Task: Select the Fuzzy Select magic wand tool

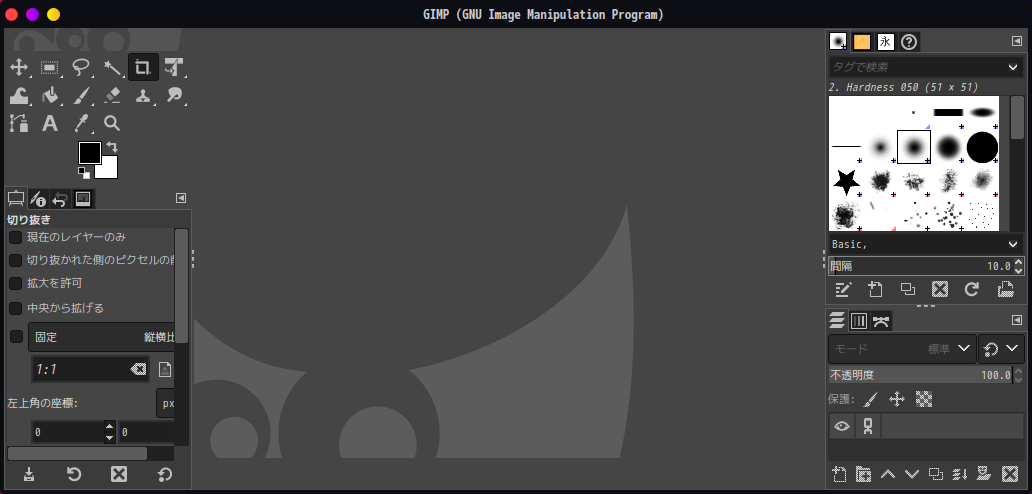Action: pyautogui.click(x=112, y=67)
